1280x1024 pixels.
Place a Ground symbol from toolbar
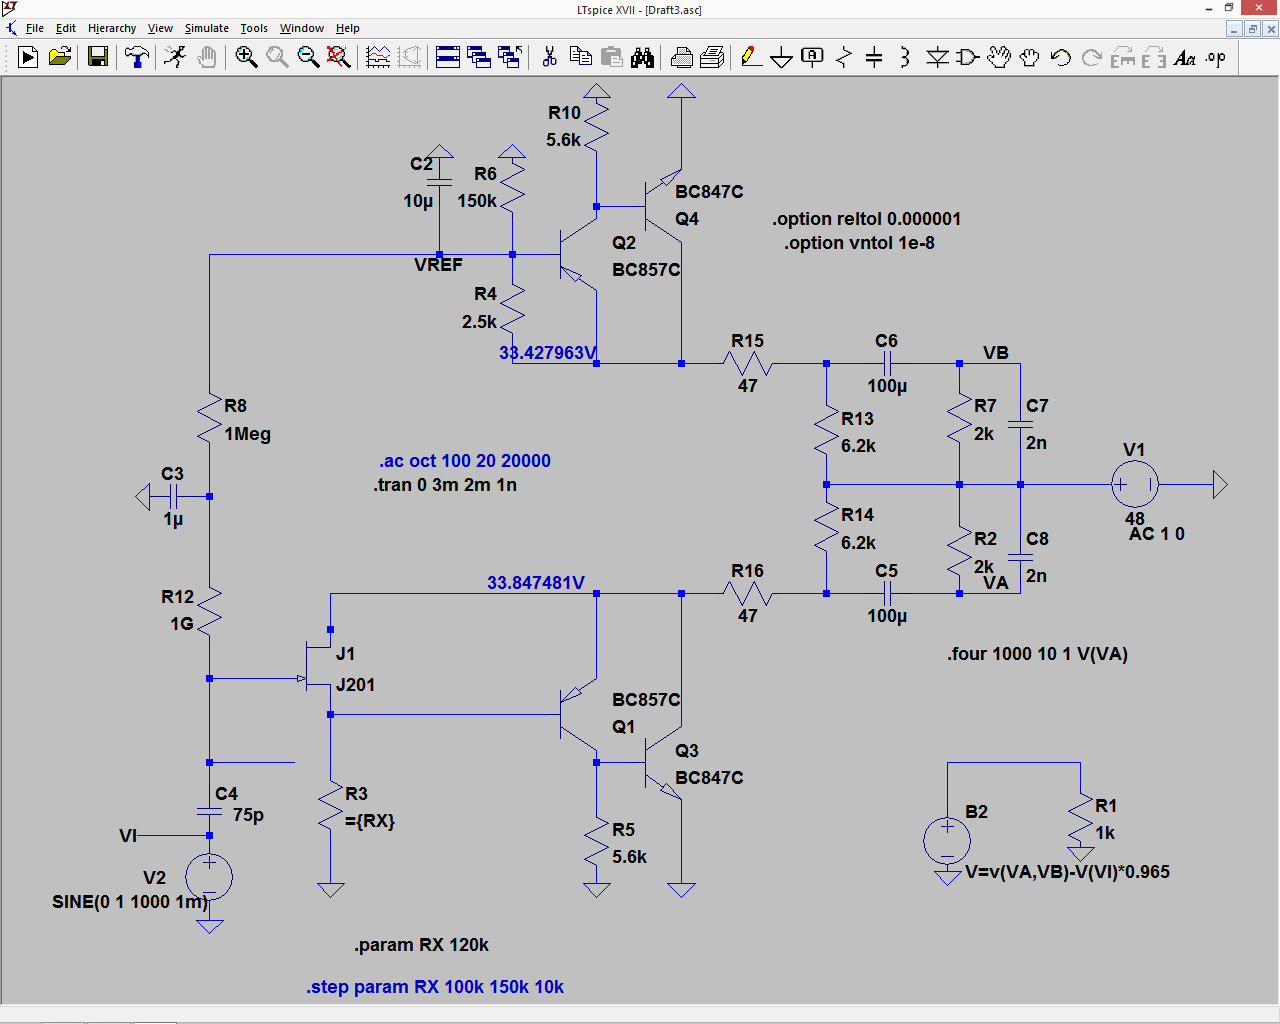point(782,57)
